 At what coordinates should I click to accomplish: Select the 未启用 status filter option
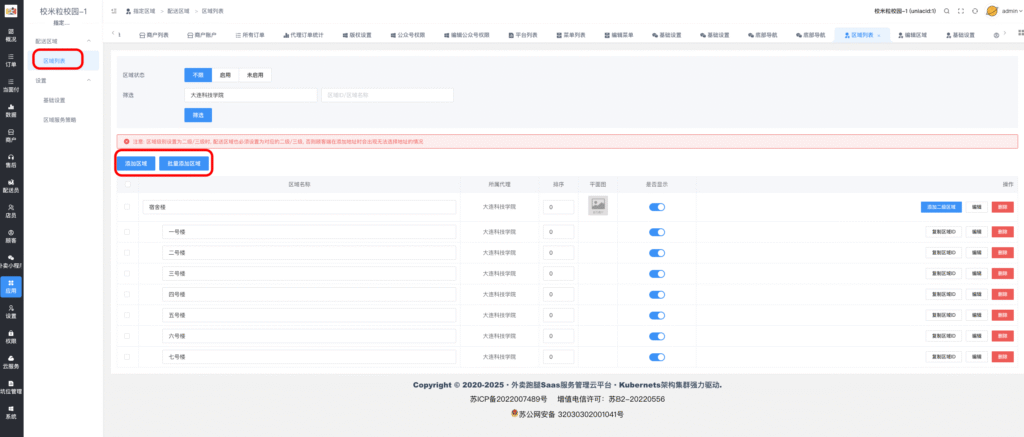255,75
